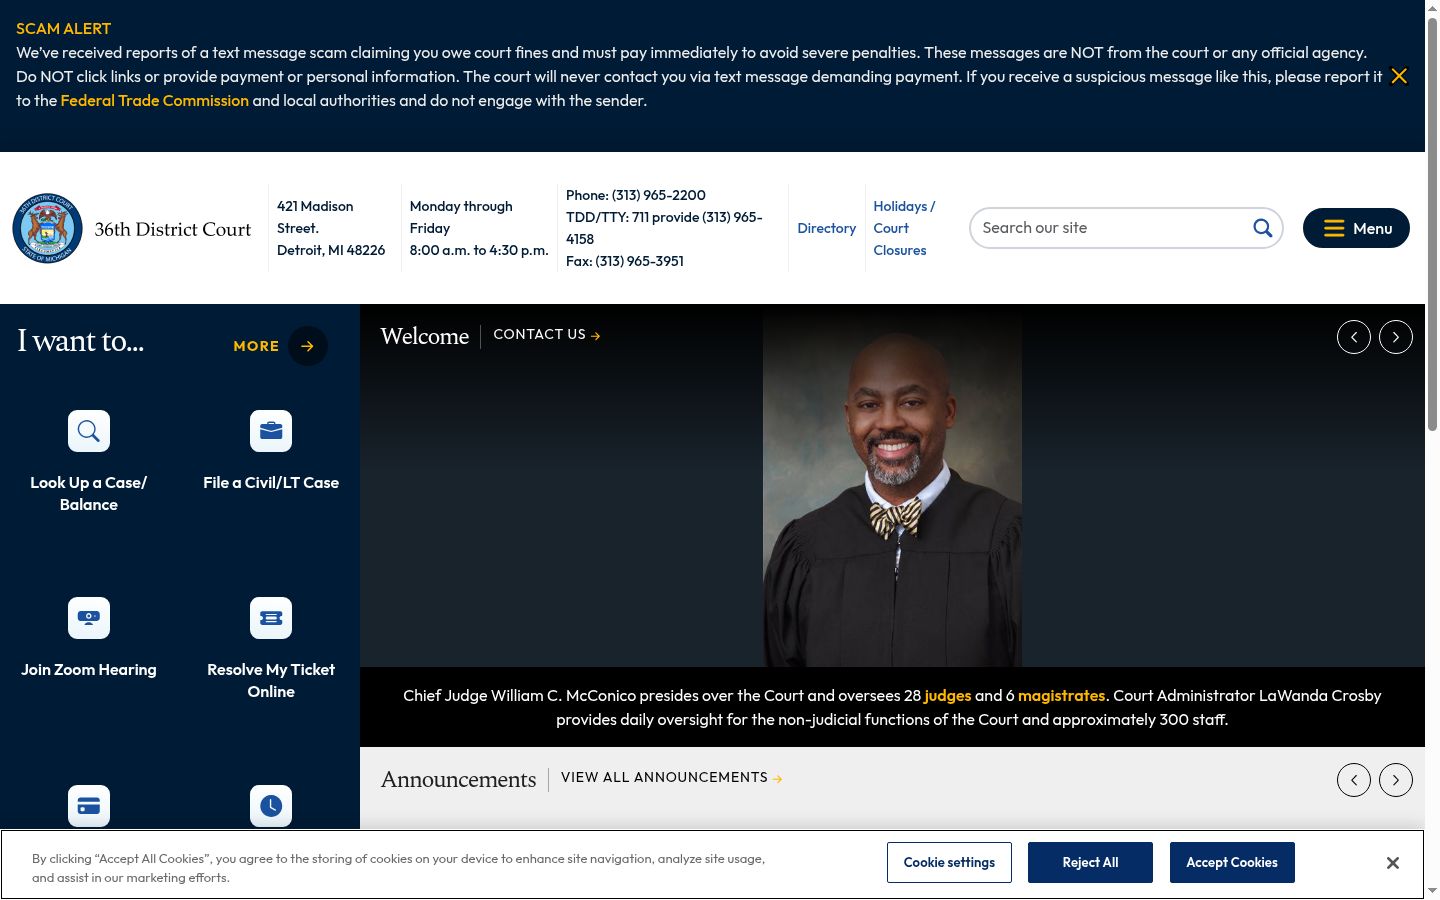Open Resolve My Ticket Online text link
Screen dimensions: 1440x900
(x=271, y=680)
